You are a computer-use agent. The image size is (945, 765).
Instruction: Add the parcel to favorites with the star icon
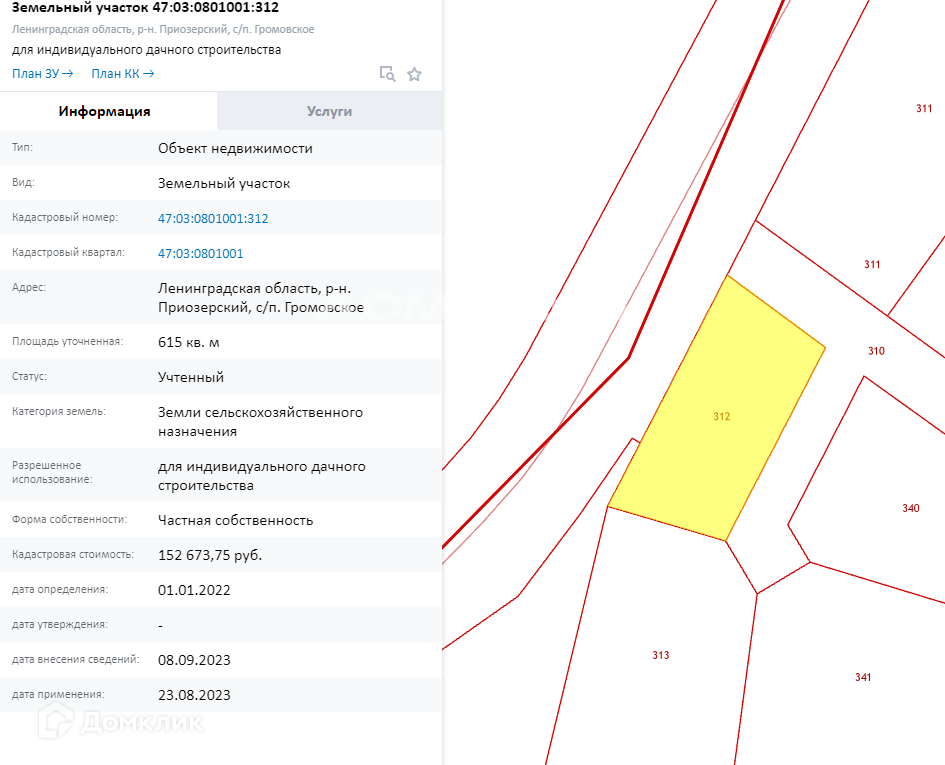pos(414,74)
